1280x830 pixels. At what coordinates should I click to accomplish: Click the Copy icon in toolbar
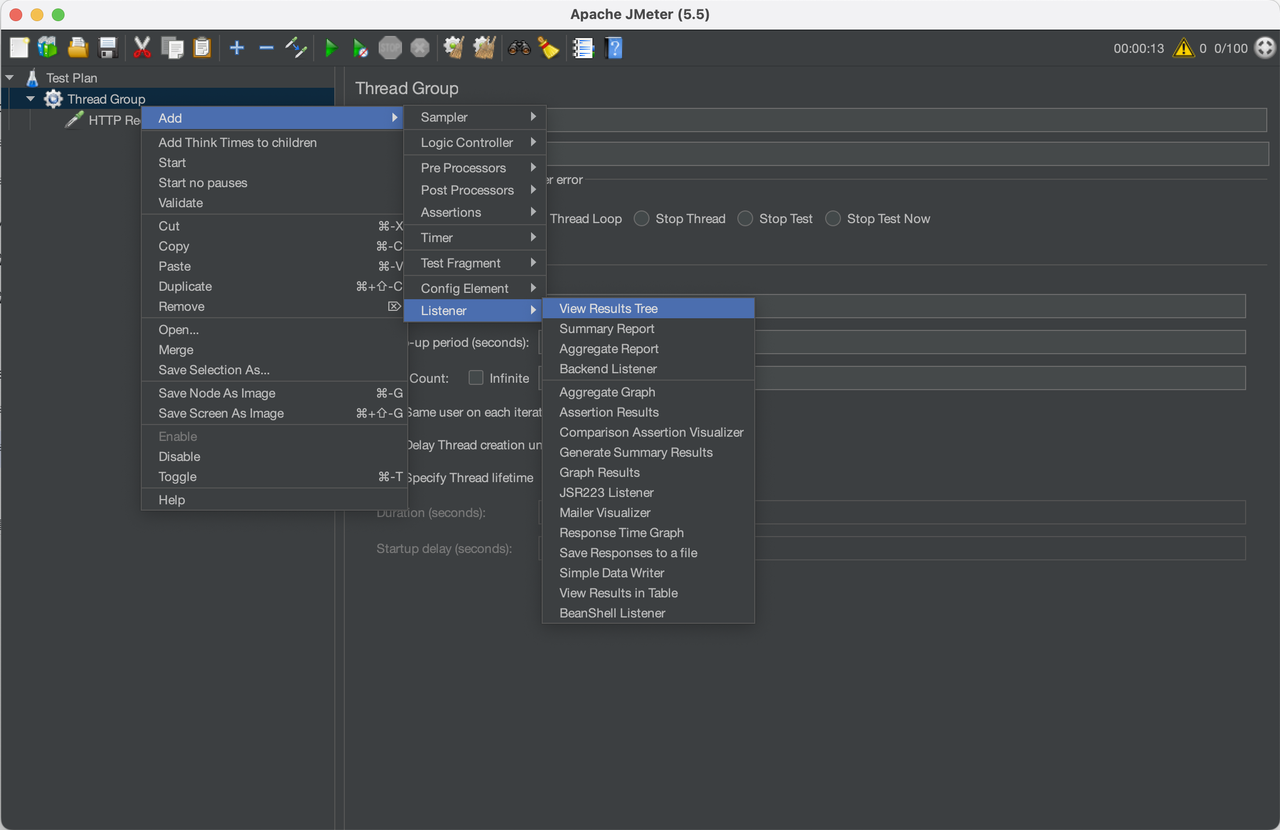(x=172, y=47)
